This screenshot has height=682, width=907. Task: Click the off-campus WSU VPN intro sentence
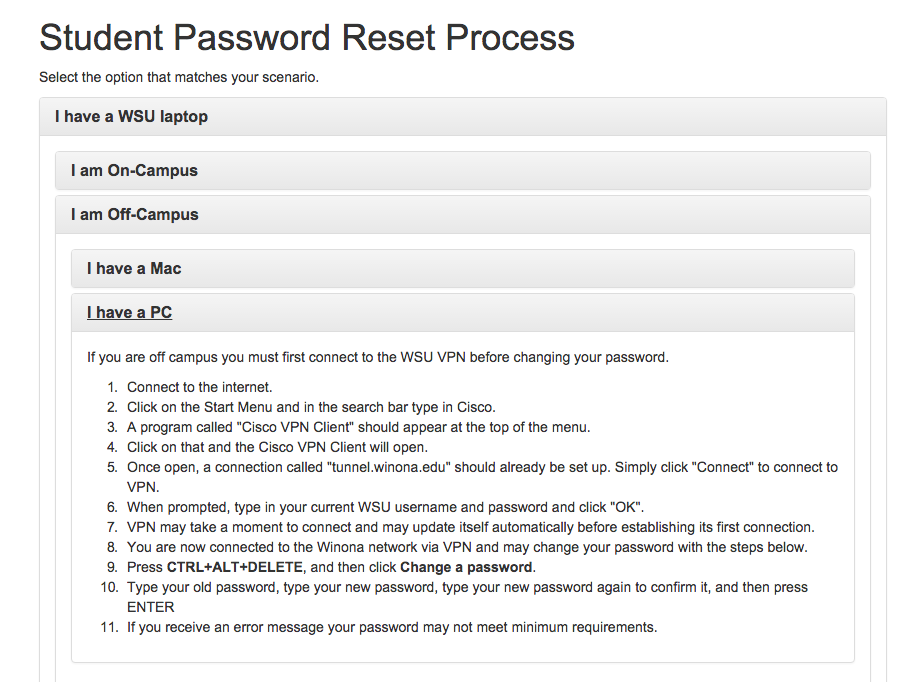coord(377,357)
